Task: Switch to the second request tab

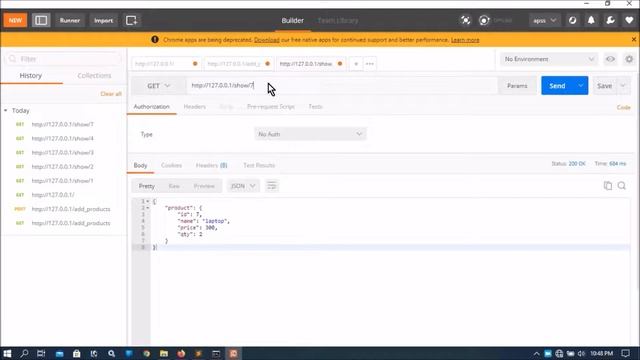Action: [238, 64]
